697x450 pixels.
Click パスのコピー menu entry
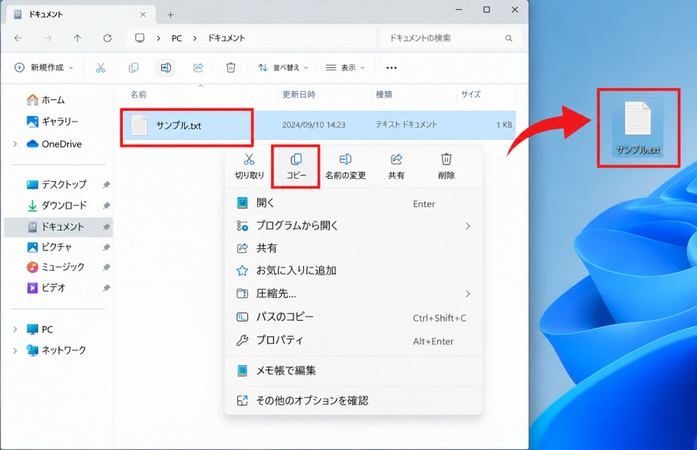pyautogui.click(x=353, y=317)
